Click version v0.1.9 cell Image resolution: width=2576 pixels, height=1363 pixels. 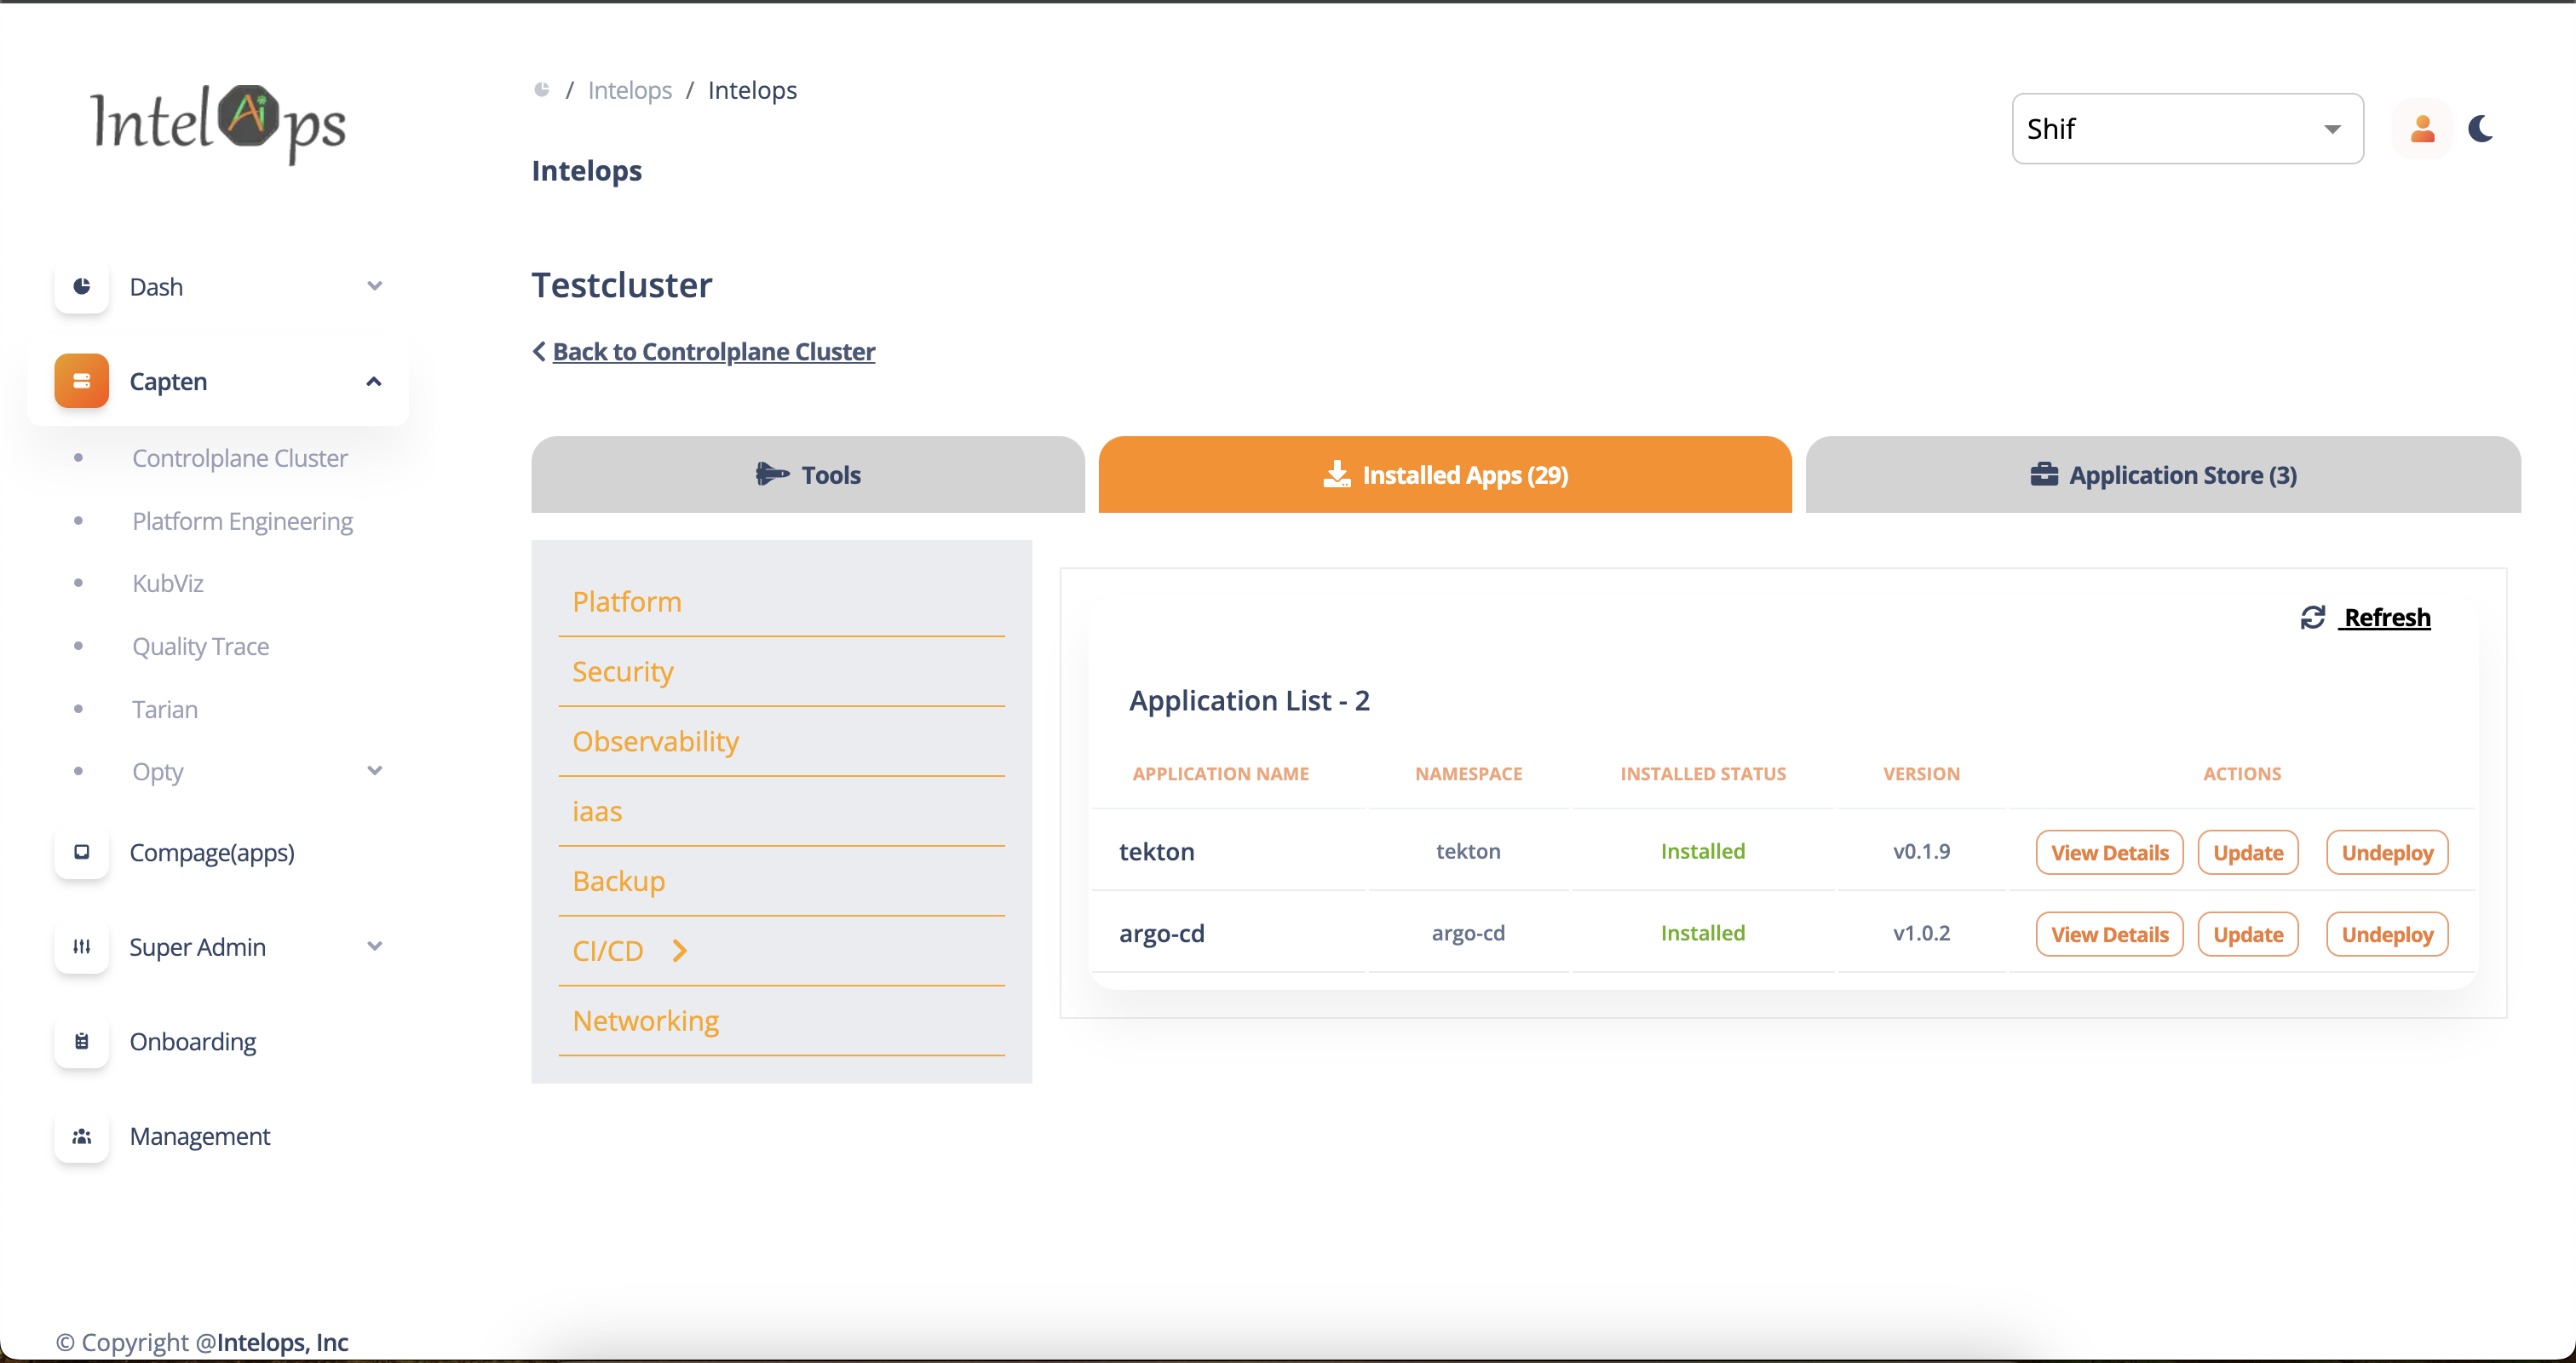1921,850
